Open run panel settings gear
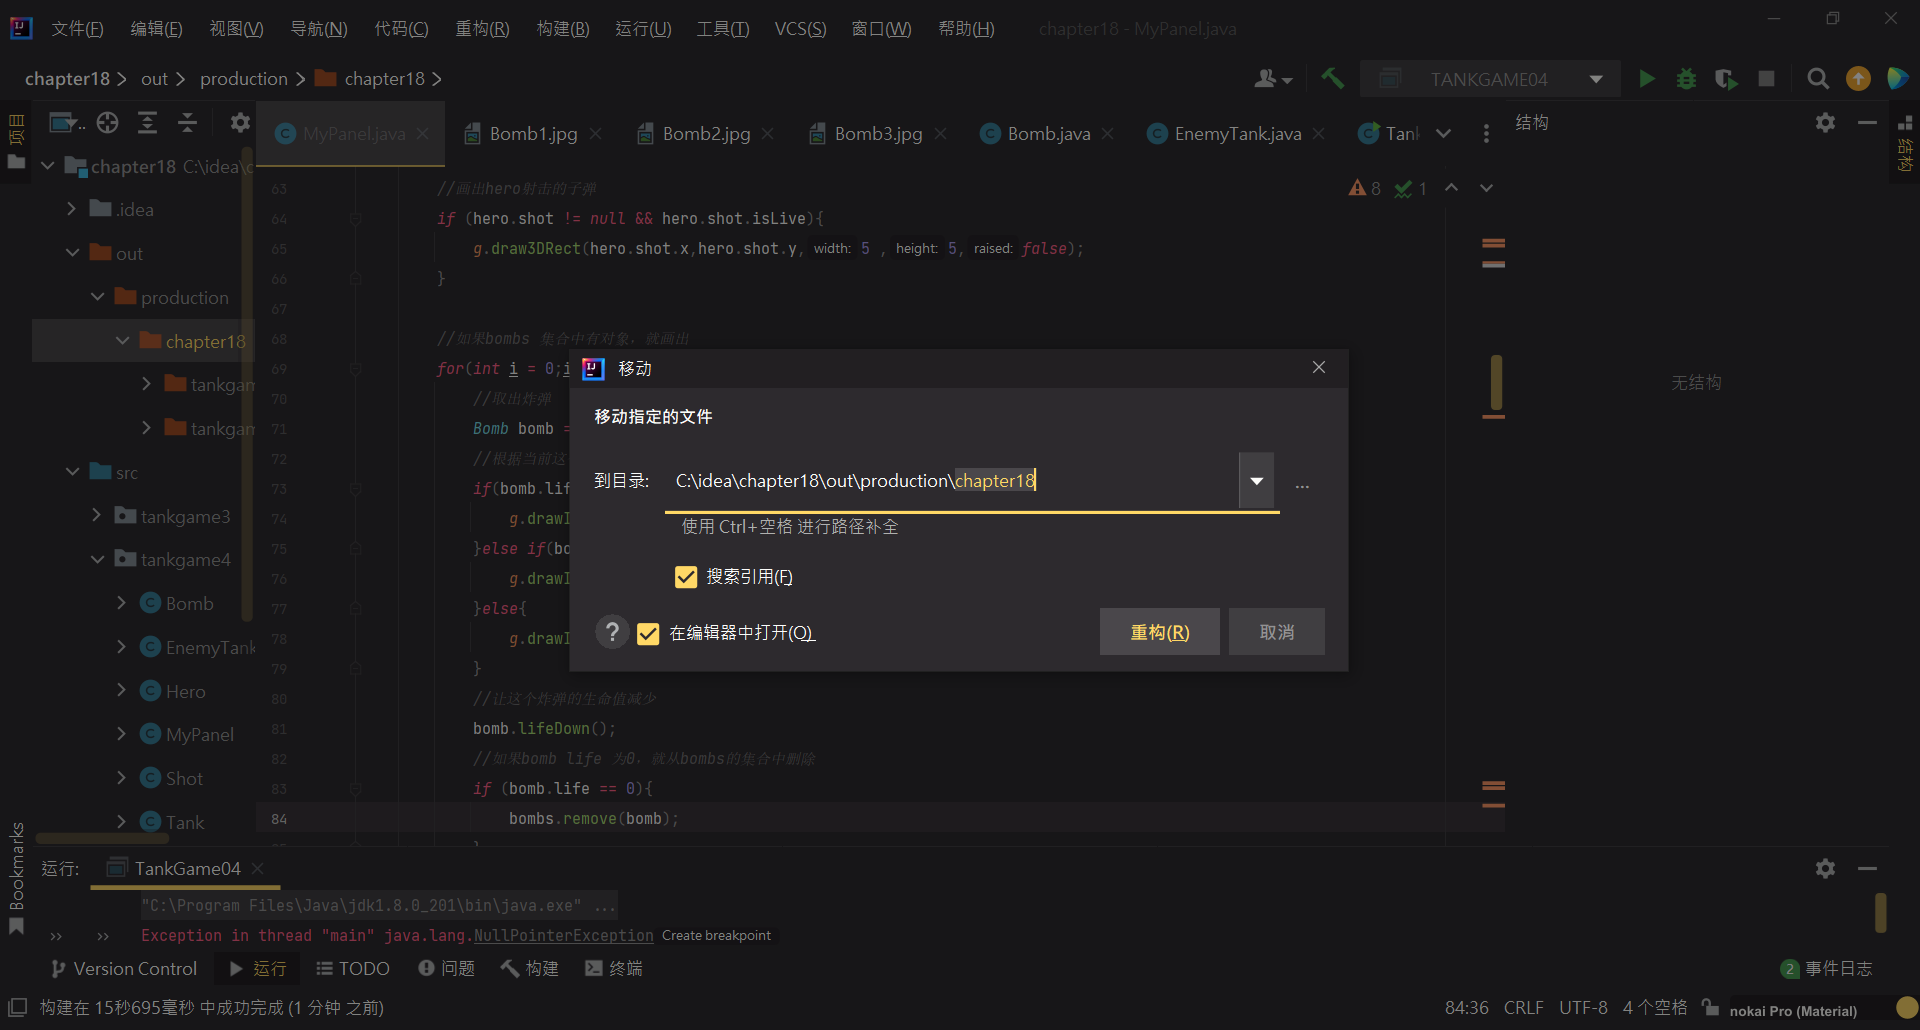Viewport: 1920px width, 1030px height. coord(1825,868)
